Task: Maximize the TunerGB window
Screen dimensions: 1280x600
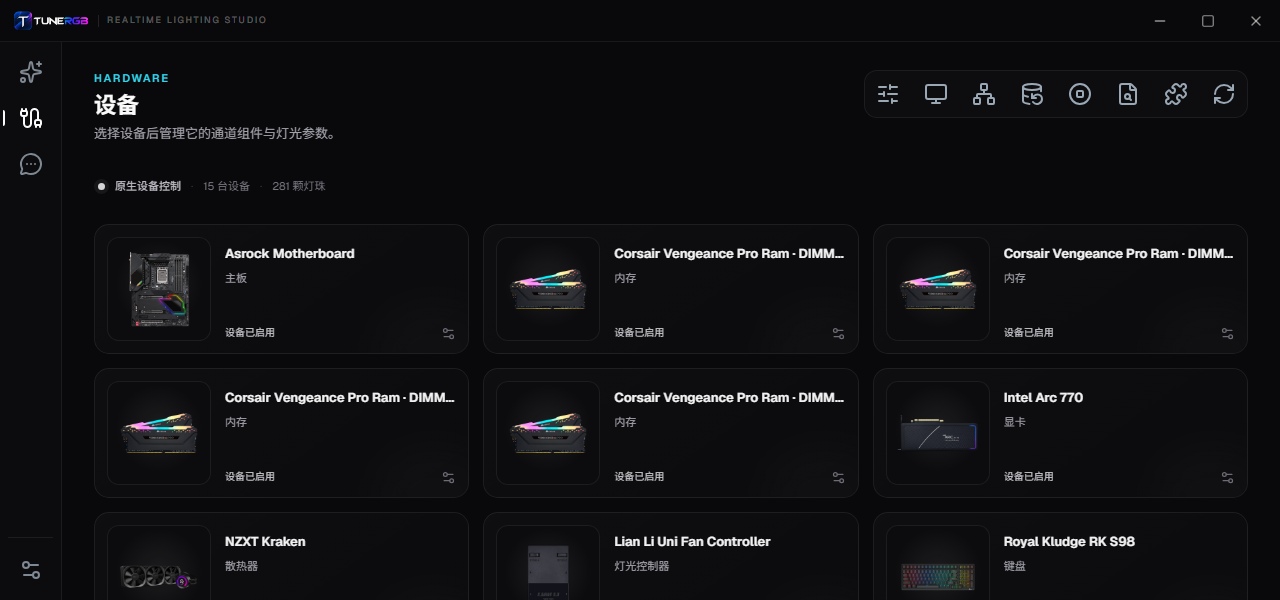Action: [1208, 21]
